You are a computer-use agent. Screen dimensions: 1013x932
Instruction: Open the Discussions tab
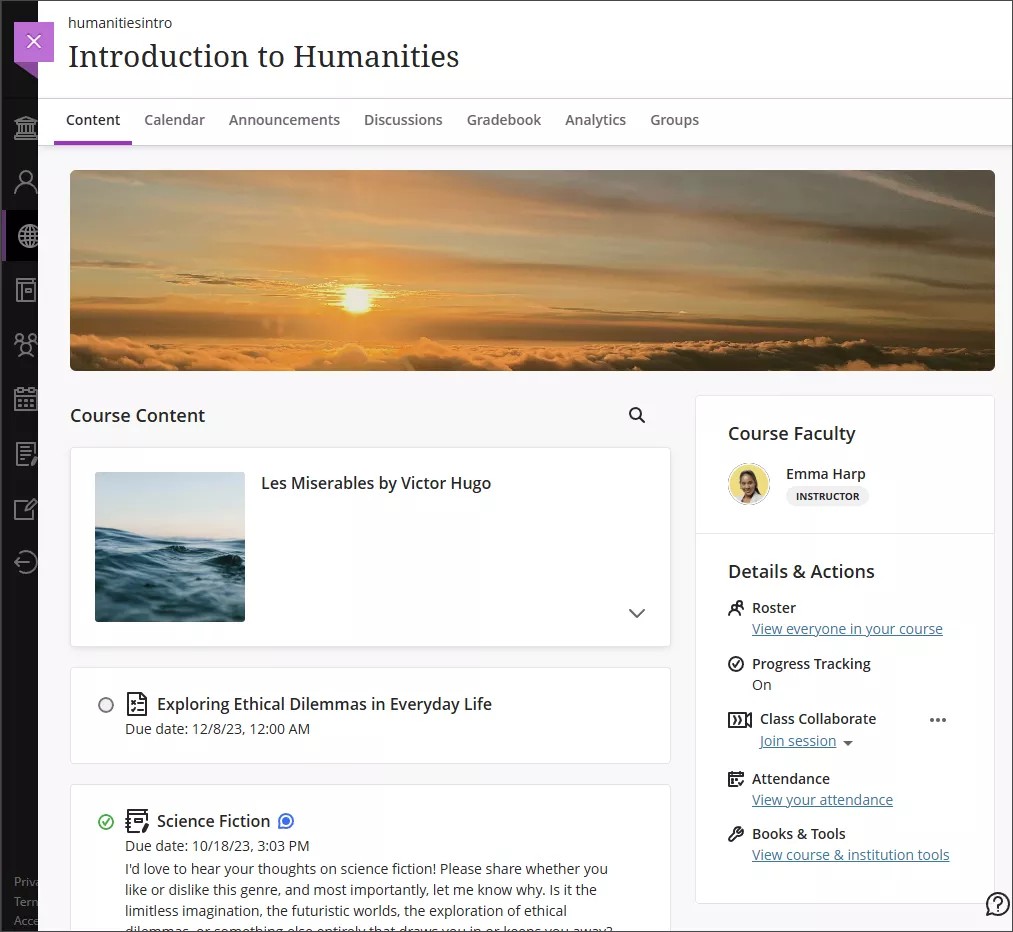point(403,119)
